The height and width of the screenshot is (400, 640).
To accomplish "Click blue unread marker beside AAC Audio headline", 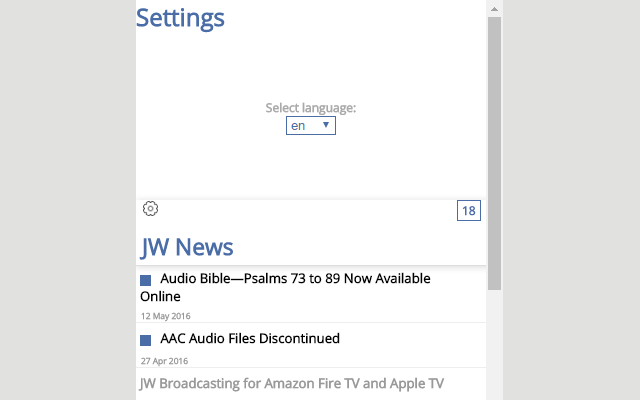I will point(145,340).
